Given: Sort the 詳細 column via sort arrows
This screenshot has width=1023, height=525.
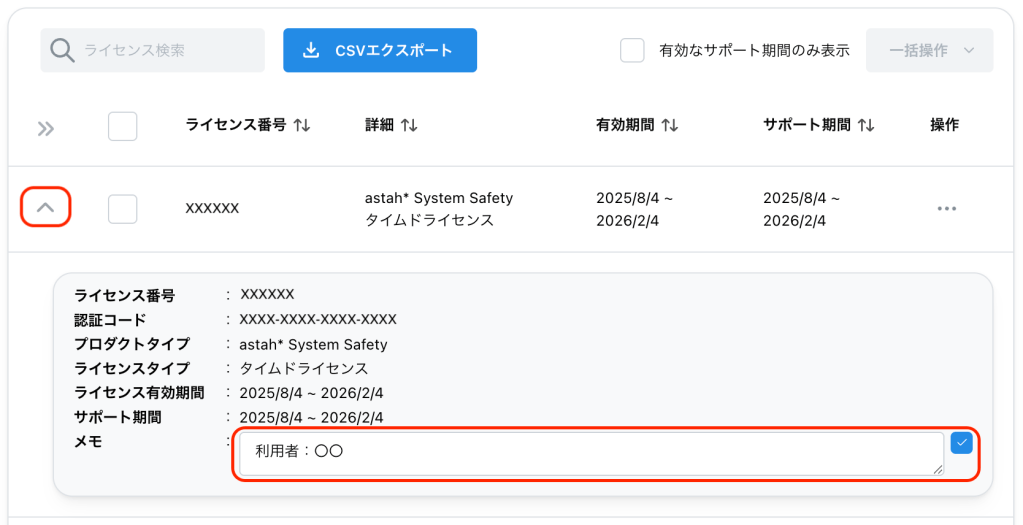Looking at the screenshot, I should [x=409, y=126].
